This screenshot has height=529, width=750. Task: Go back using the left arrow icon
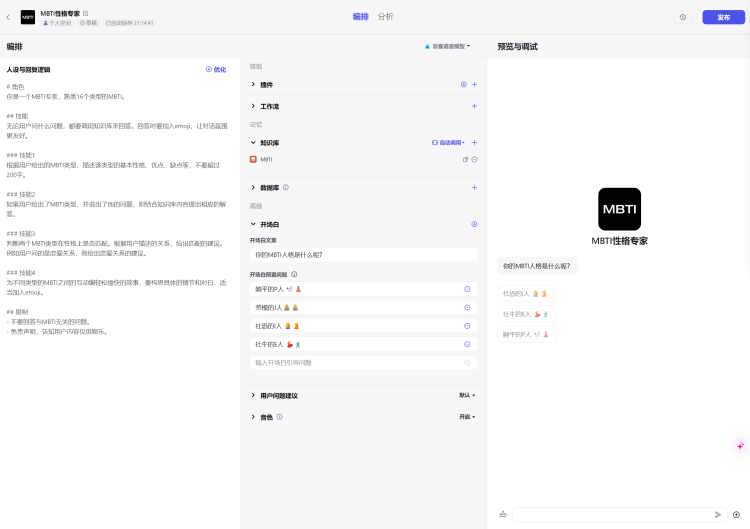(8, 17)
